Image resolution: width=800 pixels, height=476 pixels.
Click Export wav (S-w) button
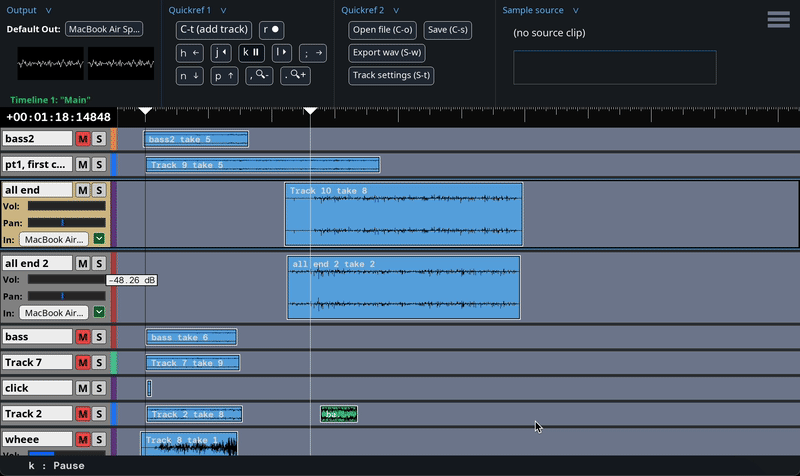coord(387,53)
